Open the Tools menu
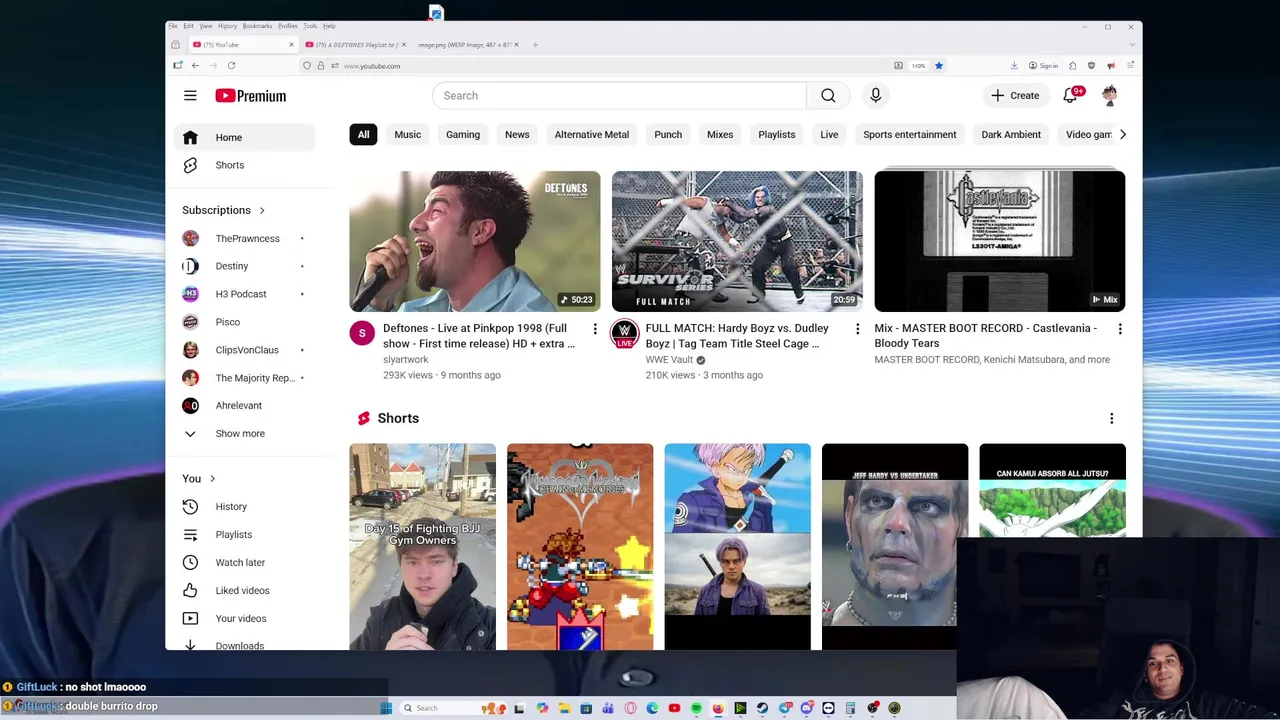The image size is (1280, 720). tap(310, 26)
